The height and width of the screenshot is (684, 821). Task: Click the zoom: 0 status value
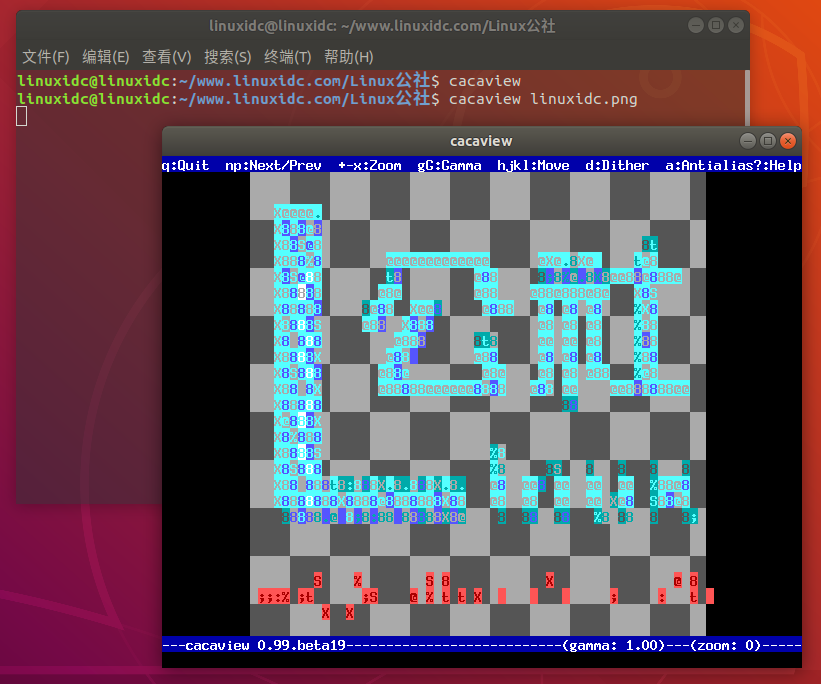pos(725,645)
